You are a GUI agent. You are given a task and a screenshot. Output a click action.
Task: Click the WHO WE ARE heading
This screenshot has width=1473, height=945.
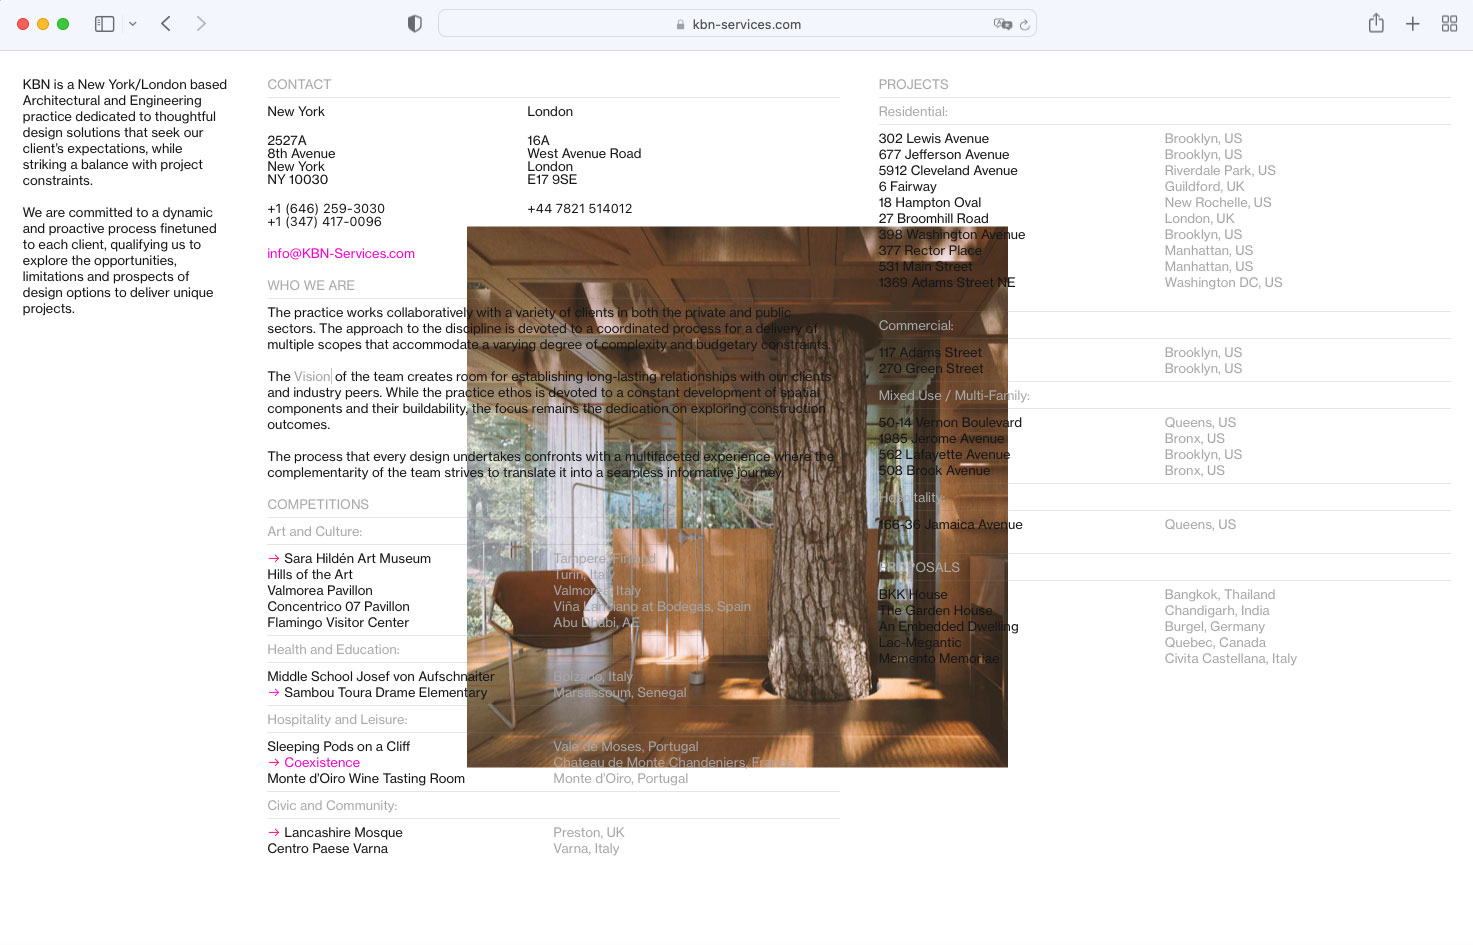click(311, 286)
